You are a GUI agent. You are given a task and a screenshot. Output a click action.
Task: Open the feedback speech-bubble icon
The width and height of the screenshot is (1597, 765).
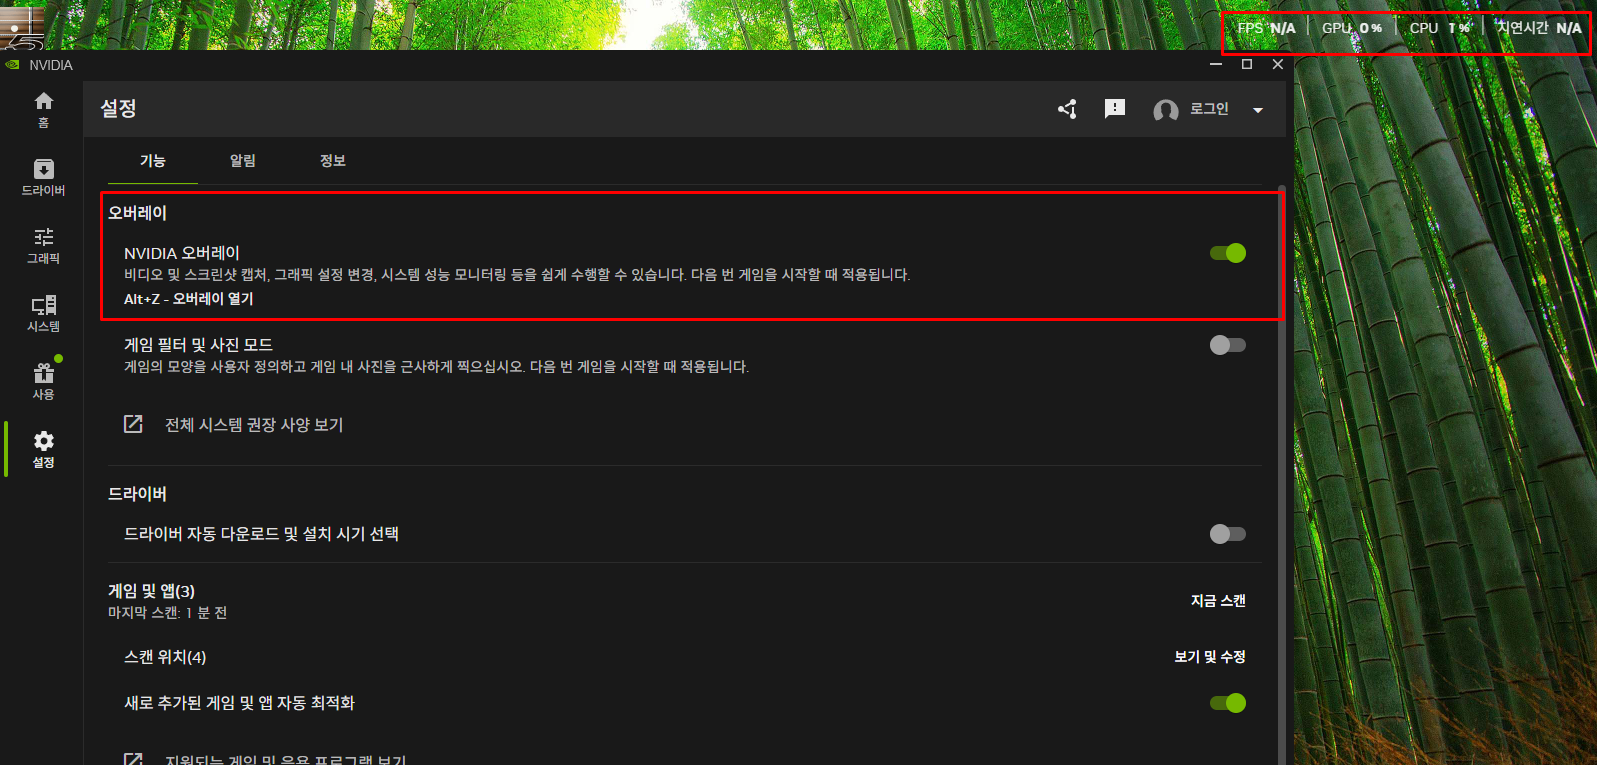(1115, 109)
